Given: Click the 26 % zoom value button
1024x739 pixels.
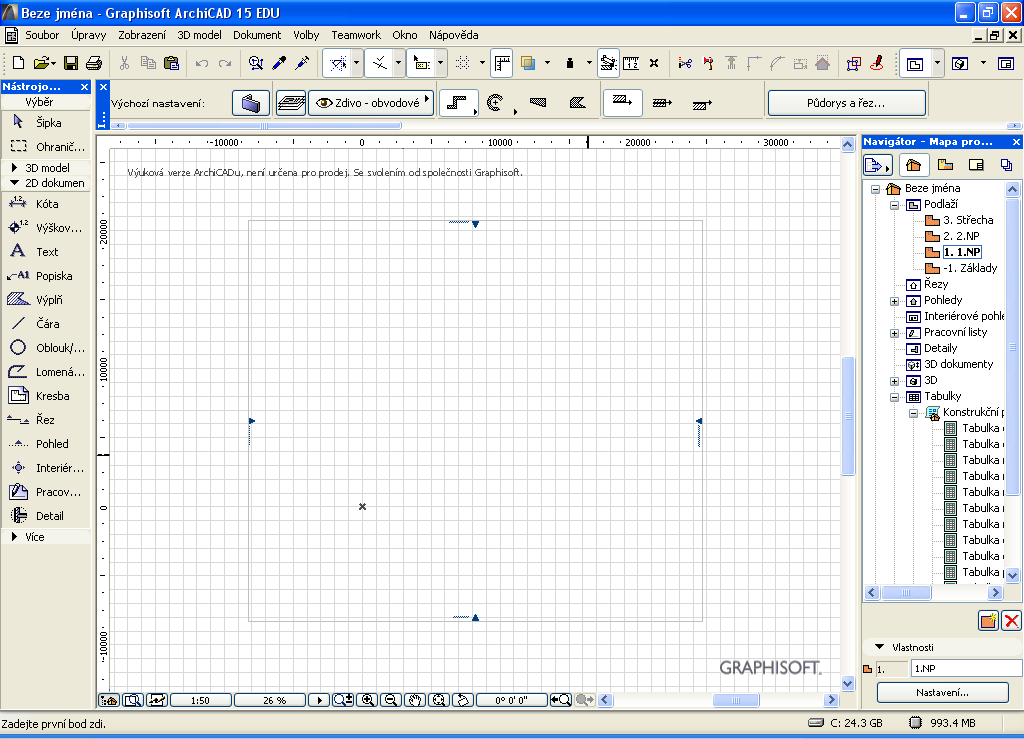Looking at the screenshot, I should click(x=269, y=700).
